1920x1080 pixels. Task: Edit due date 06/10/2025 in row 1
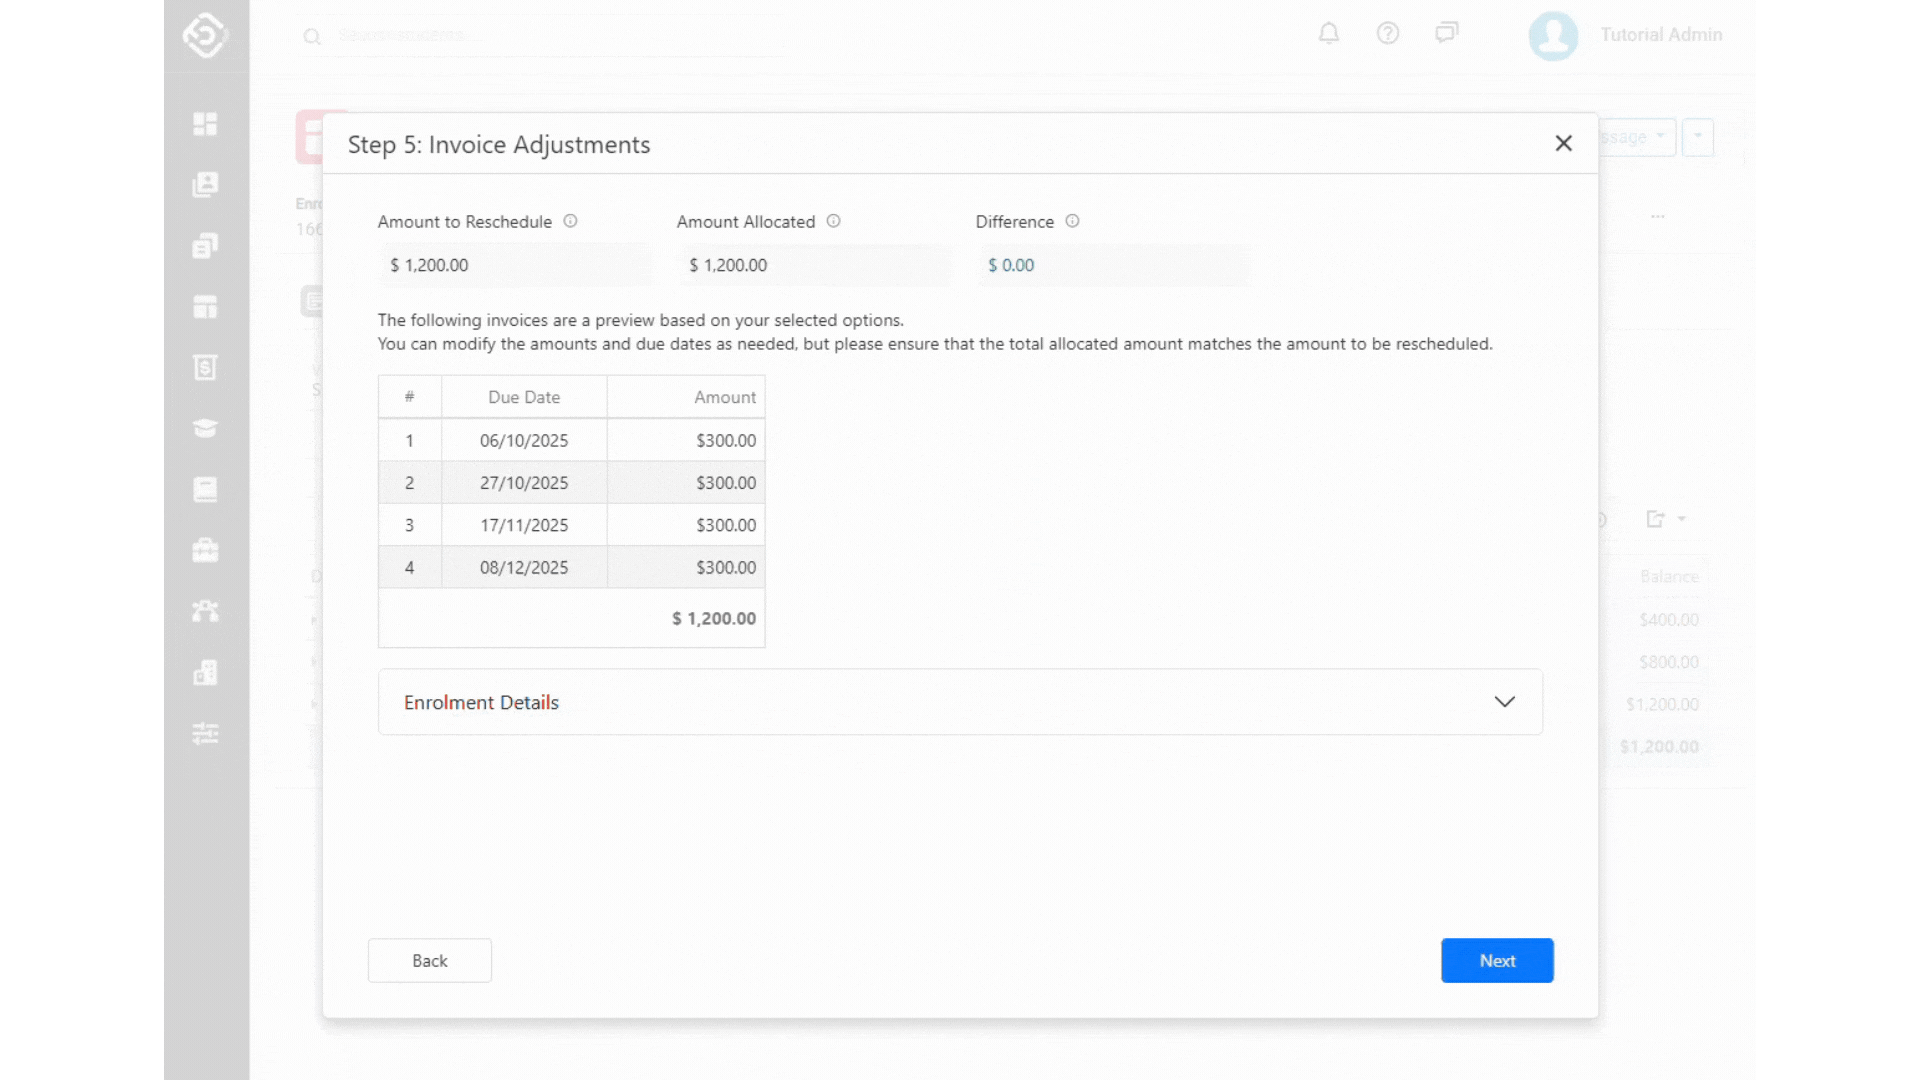click(524, 441)
